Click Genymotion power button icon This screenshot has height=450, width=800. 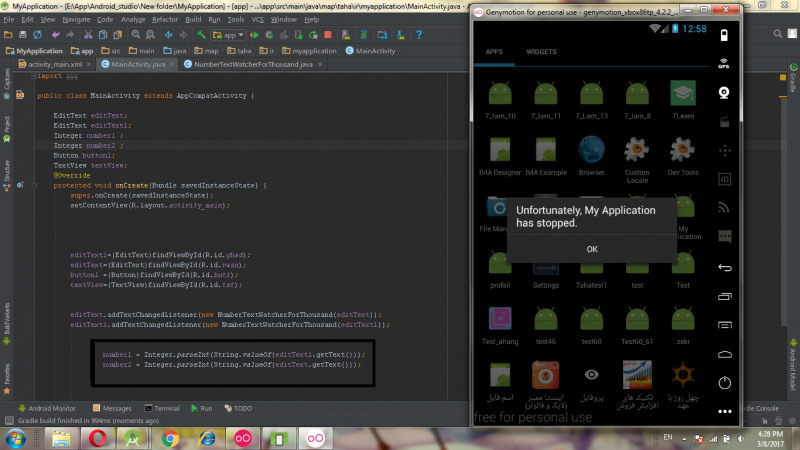pos(724,383)
